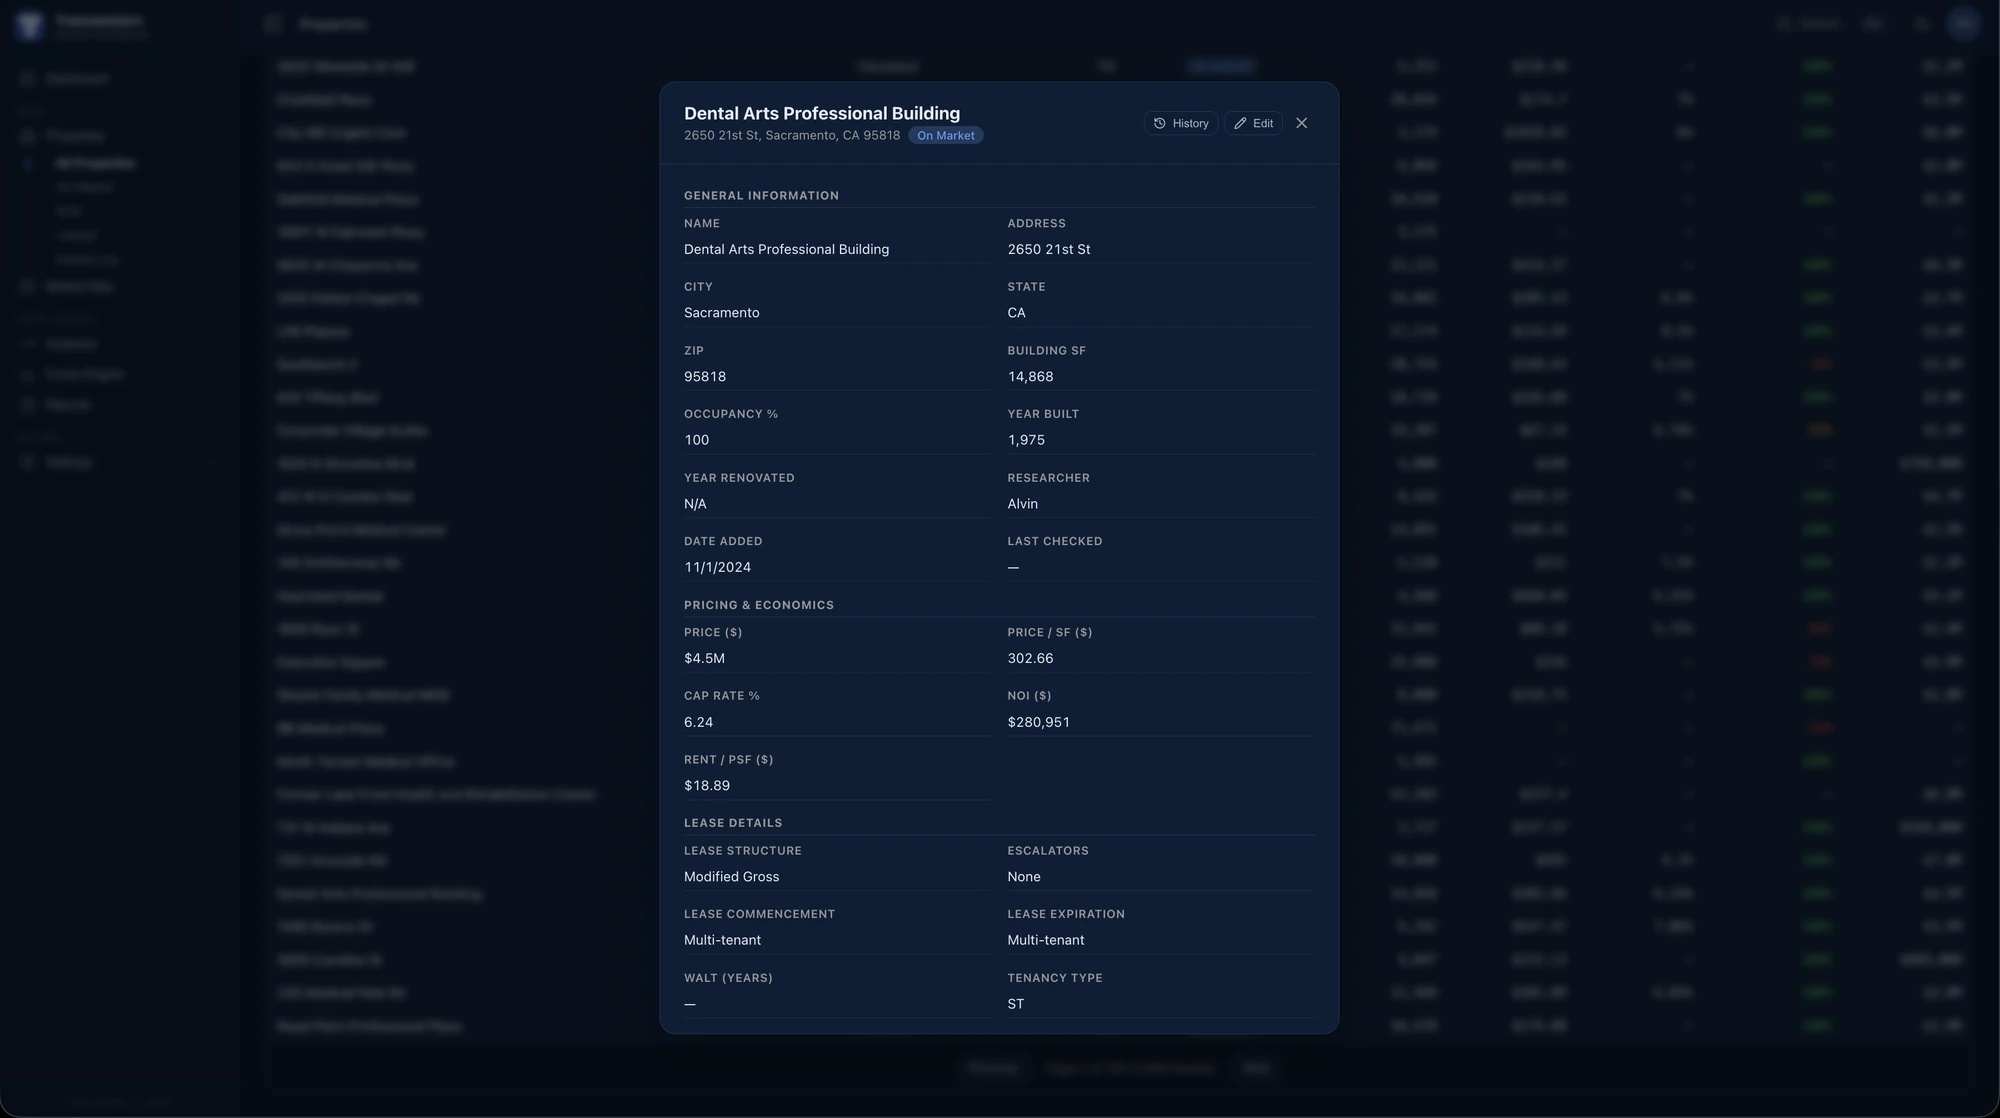This screenshot has height=1118, width=2000.
Task: Click the Cap Rate % field label
Action: click(721, 696)
